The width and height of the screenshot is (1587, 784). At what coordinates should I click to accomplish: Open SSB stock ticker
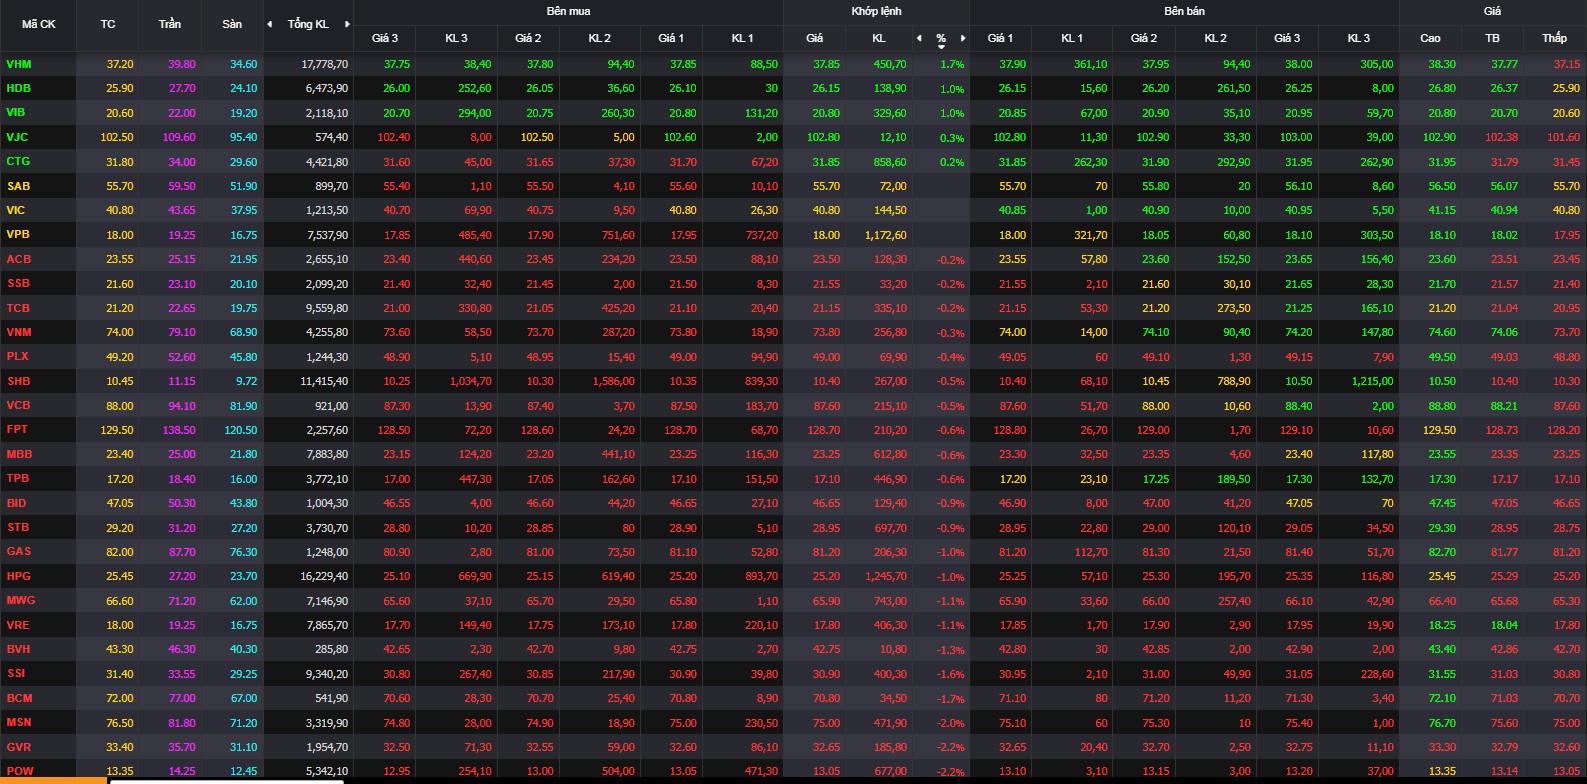(x=18, y=283)
